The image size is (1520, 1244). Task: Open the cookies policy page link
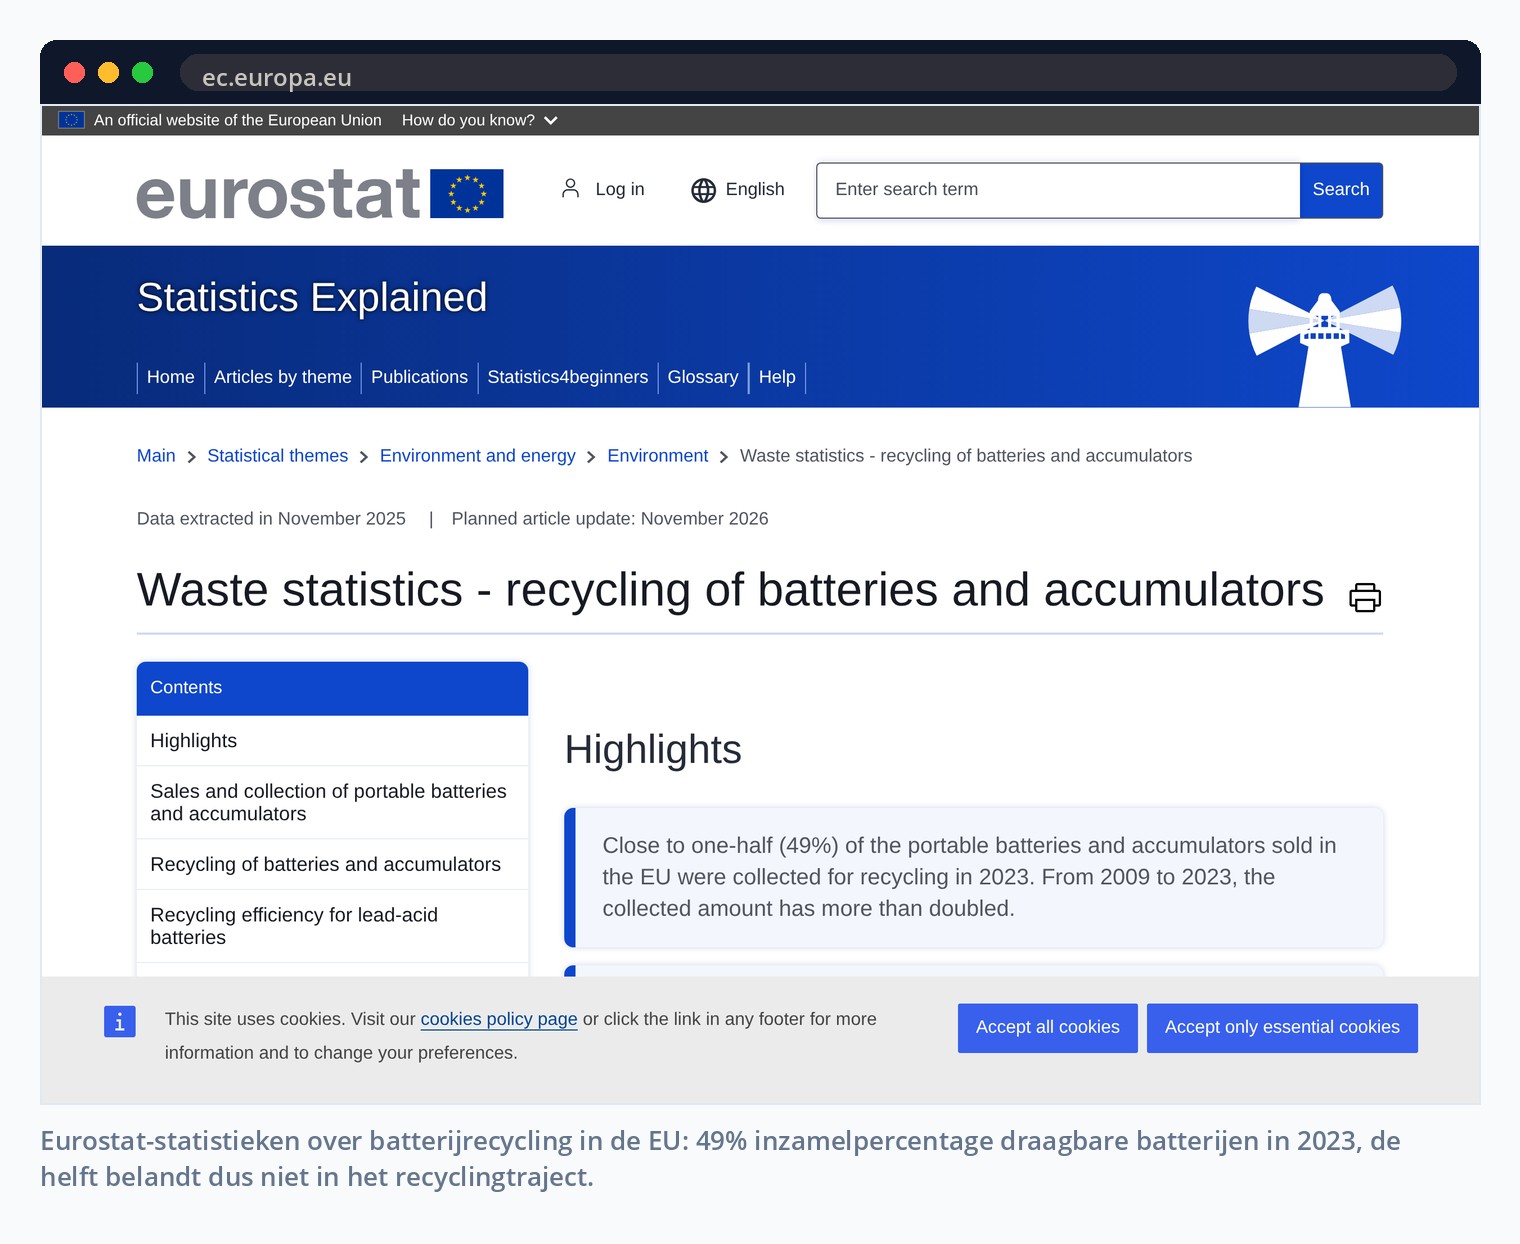point(499,1019)
